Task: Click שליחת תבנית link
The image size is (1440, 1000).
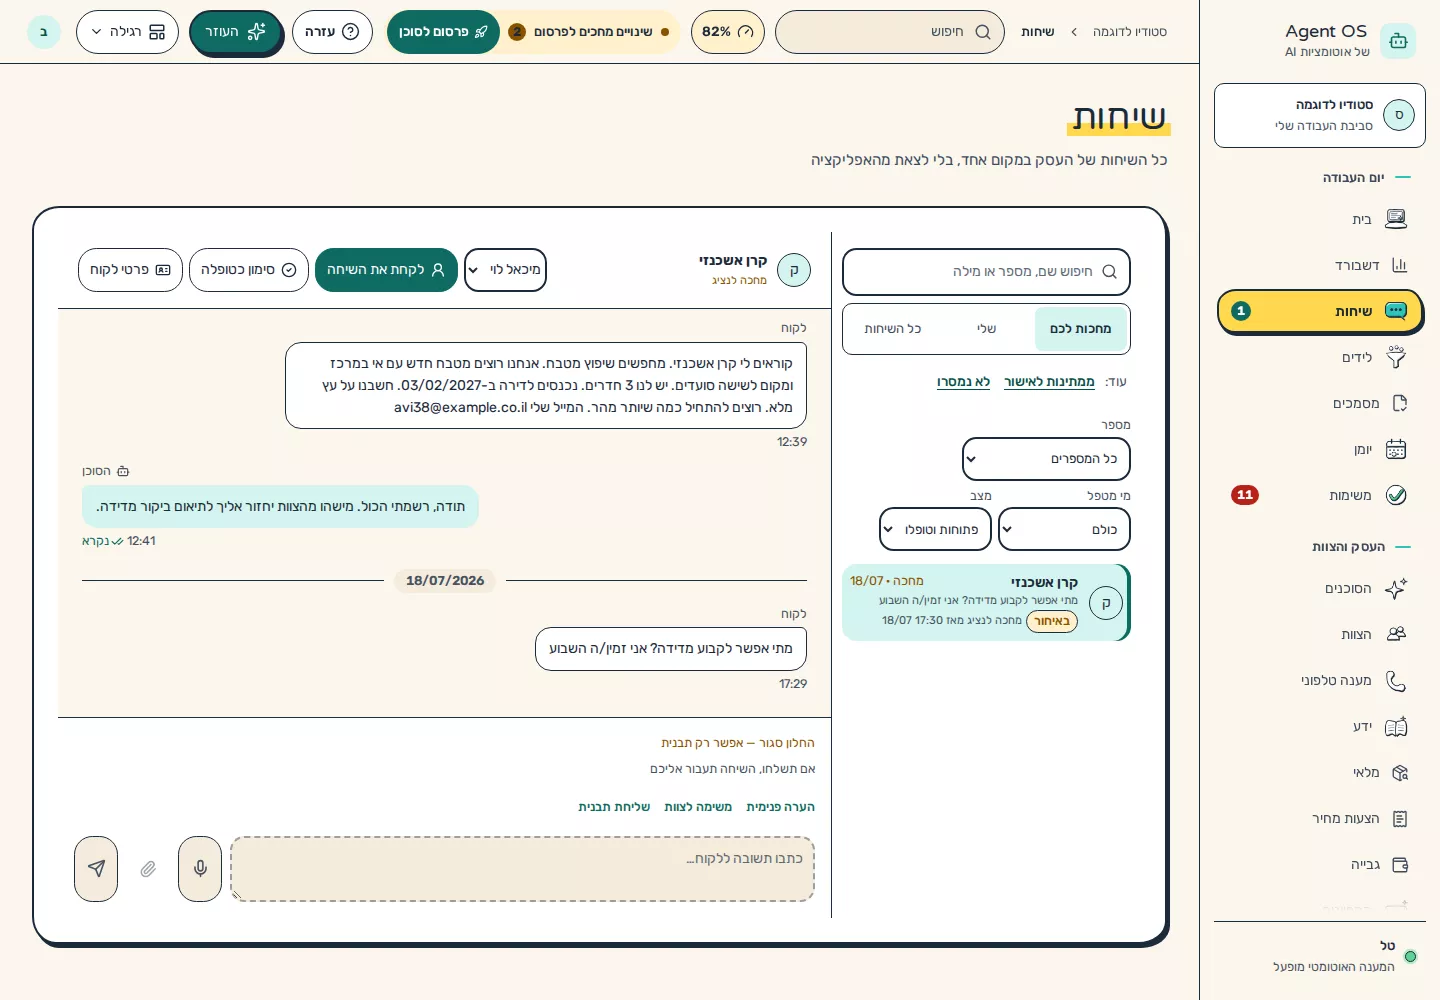Action: click(x=614, y=807)
